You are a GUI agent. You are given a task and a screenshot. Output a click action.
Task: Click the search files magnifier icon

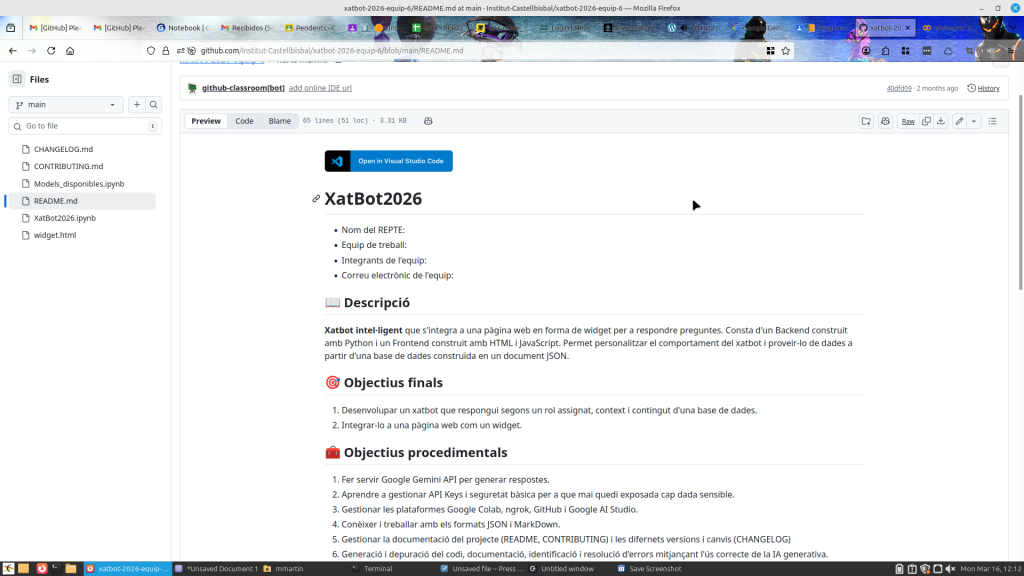pyautogui.click(x=154, y=104)
